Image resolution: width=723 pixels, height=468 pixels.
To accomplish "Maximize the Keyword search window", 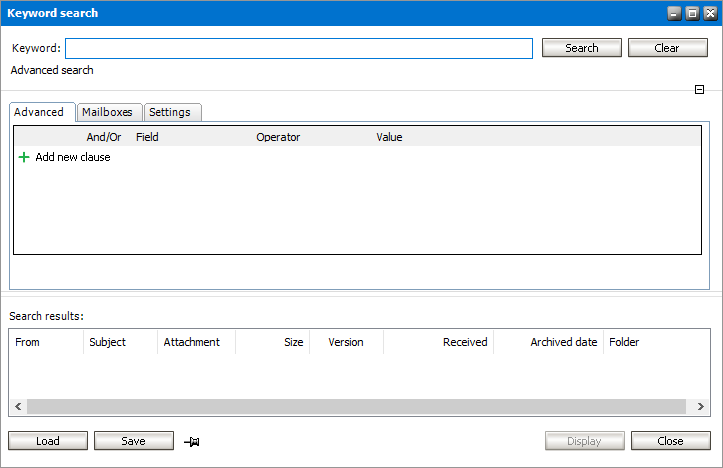I will (x=692, y=13).
